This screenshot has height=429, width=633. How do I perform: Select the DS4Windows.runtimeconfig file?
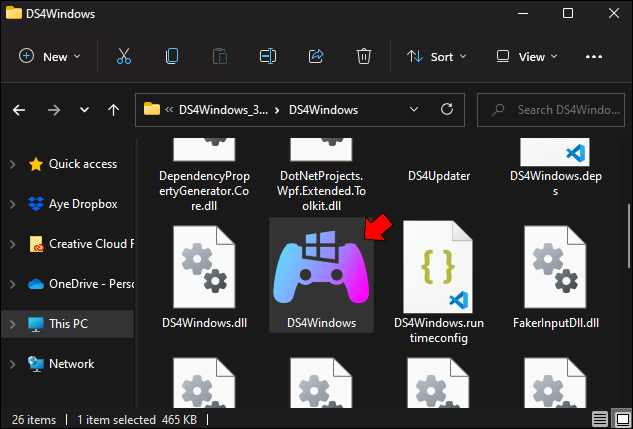click(439, 283)
